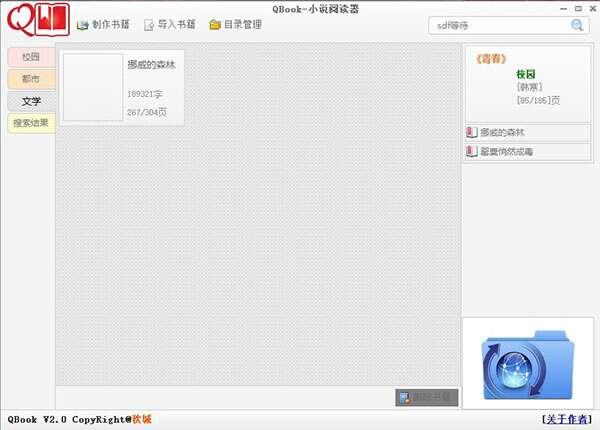Open the 导入书籍 import option
The height and width of the screenshot is (430, 600).
tap(170, 24)
